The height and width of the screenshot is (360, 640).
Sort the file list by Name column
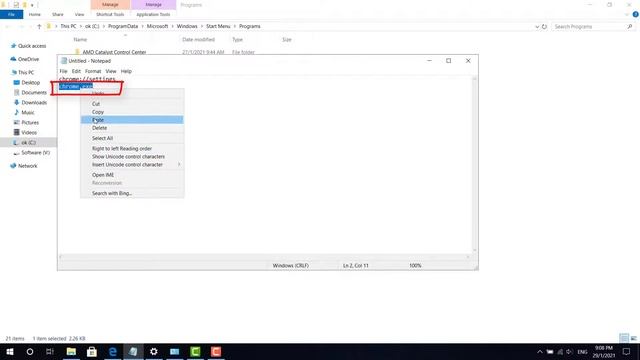(x=80, y=40)
